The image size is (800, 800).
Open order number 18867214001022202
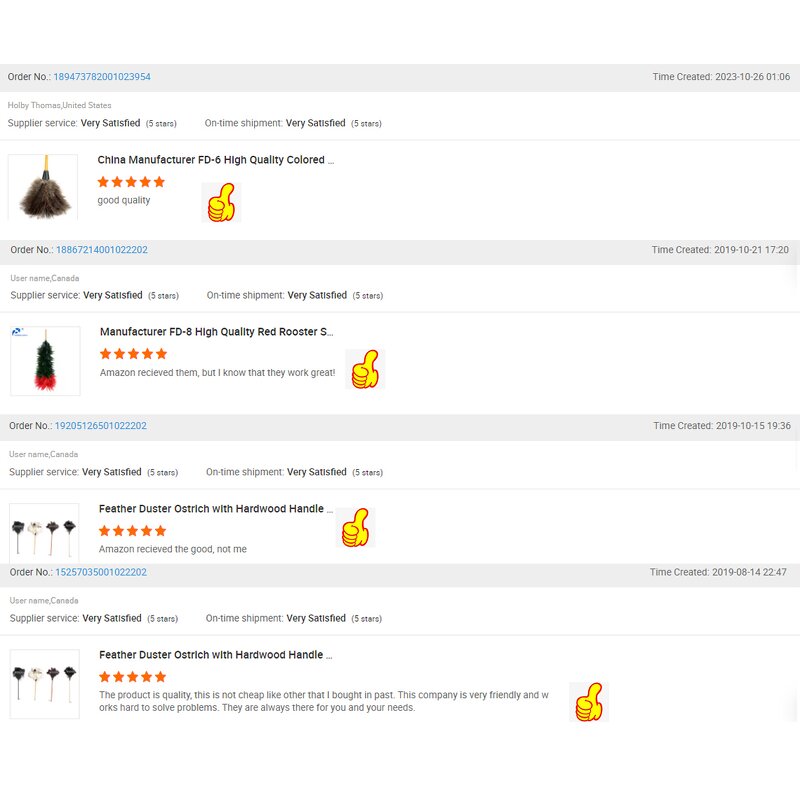pyautogui.click(x=102, y=250)
